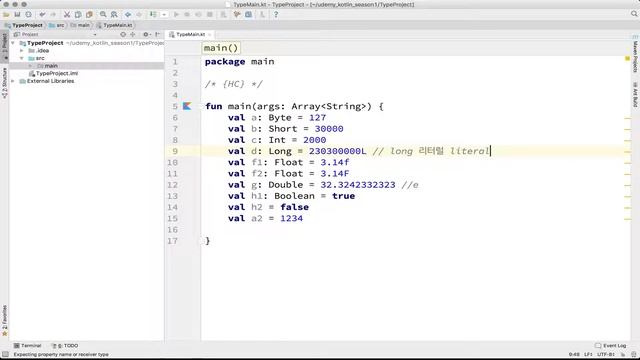Open the Ant Build side tab
This screenshot has width=640, height=360.
pos(635,94)
